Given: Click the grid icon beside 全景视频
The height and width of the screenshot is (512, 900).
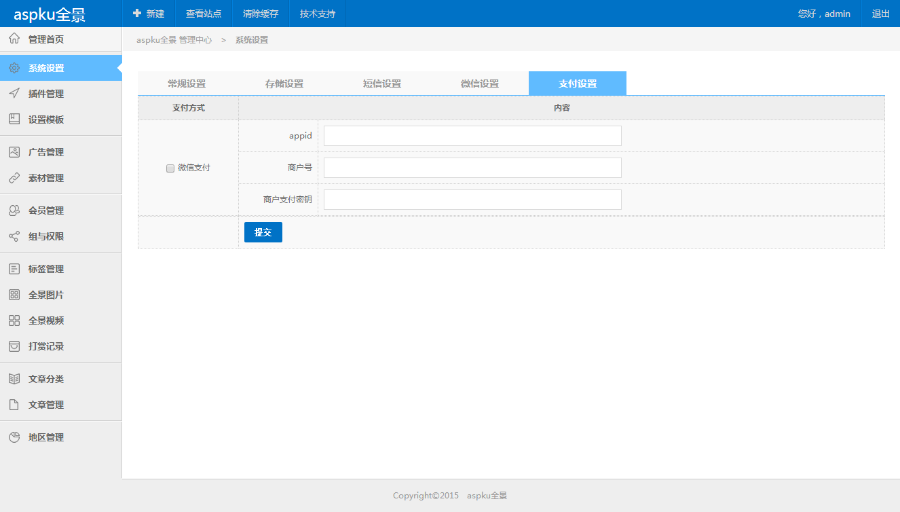Looking at the screenshot, I should [x=14, y=321].
